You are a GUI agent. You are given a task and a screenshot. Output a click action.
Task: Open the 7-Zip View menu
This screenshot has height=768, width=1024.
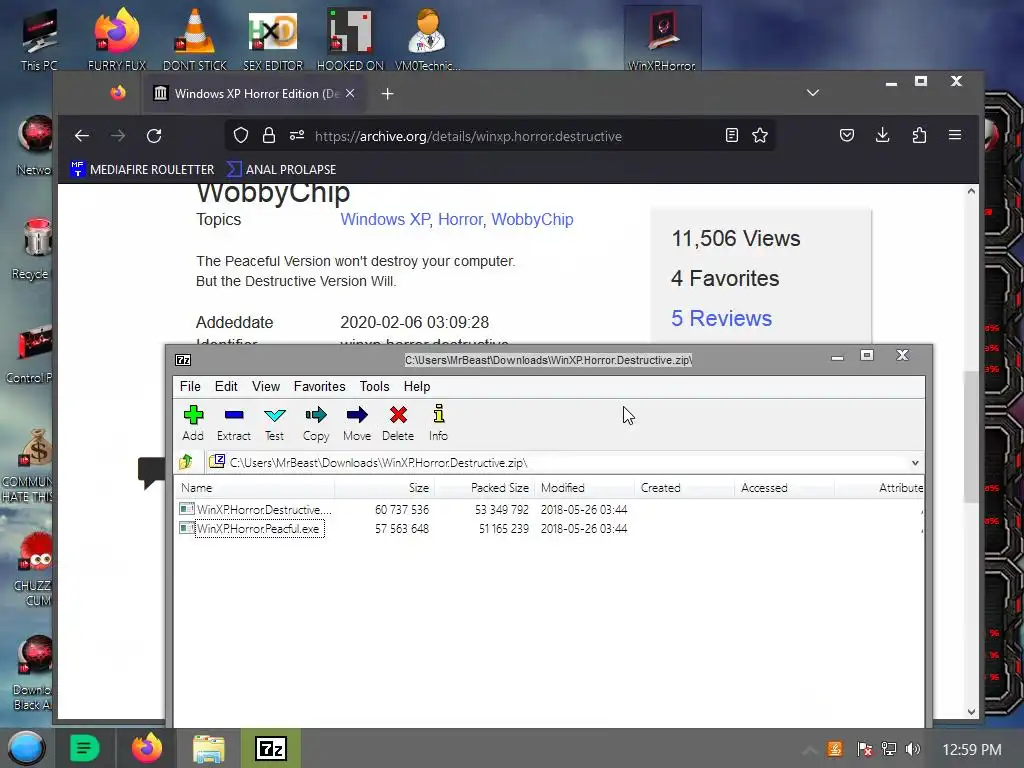266,387
